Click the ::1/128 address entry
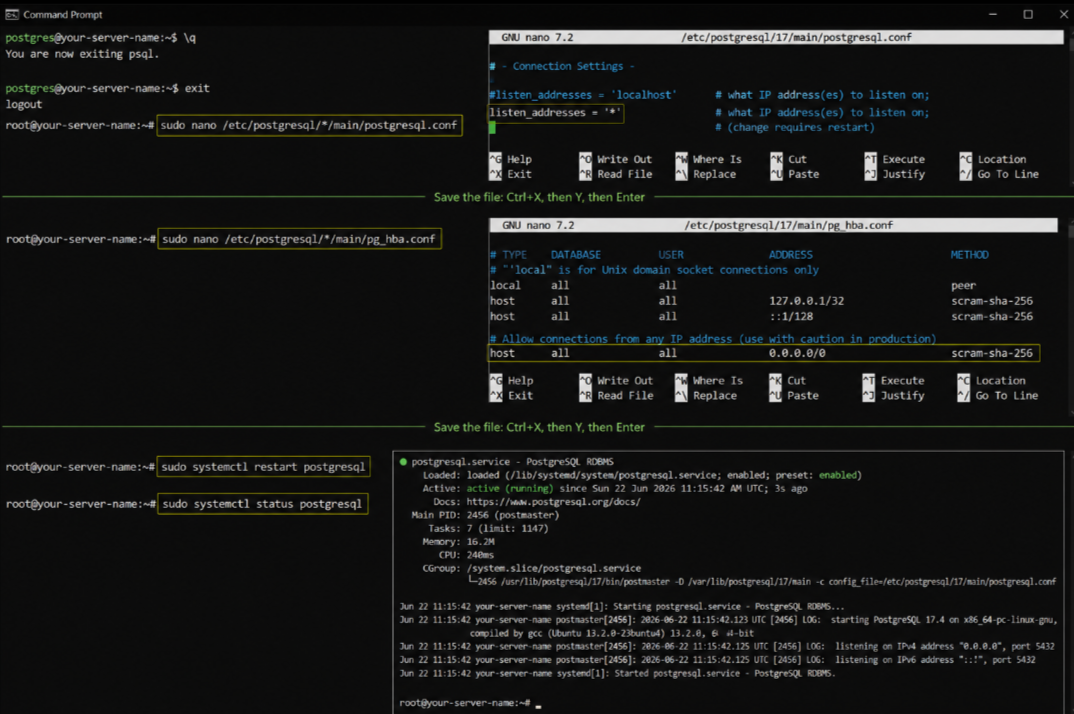Screen dimensions: 1074x714 (x=790, y=317)
